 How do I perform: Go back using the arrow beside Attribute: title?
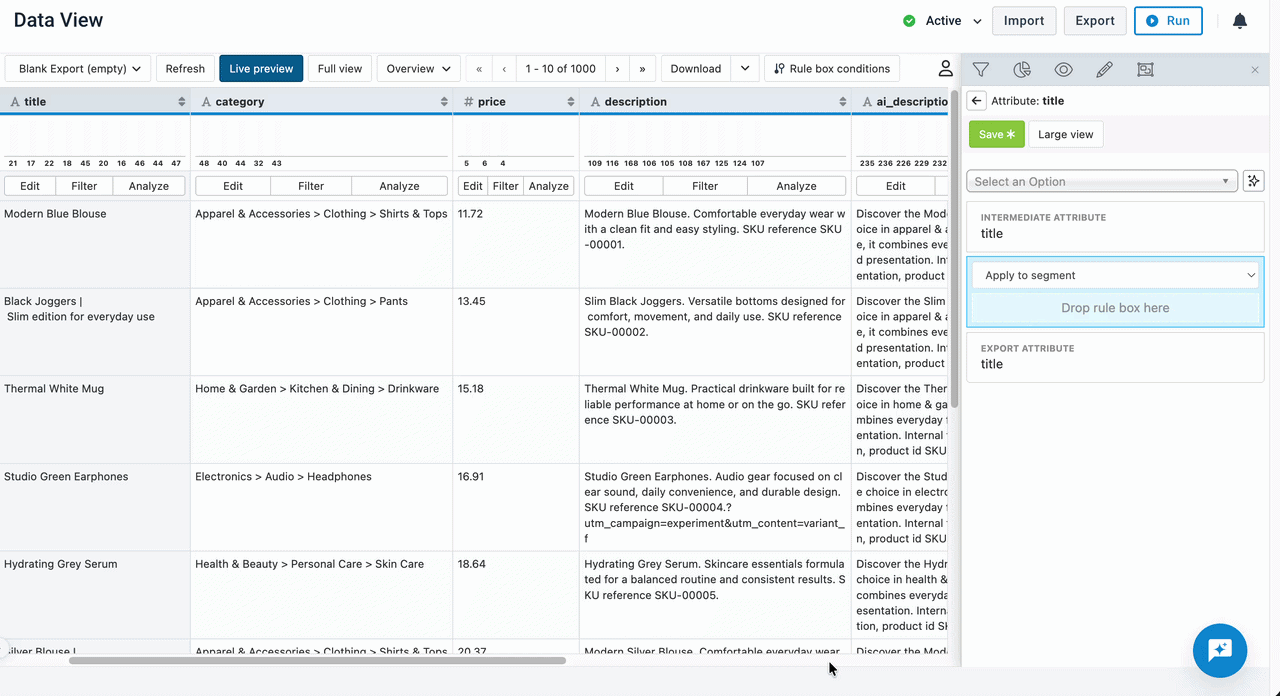coord(977,101)
